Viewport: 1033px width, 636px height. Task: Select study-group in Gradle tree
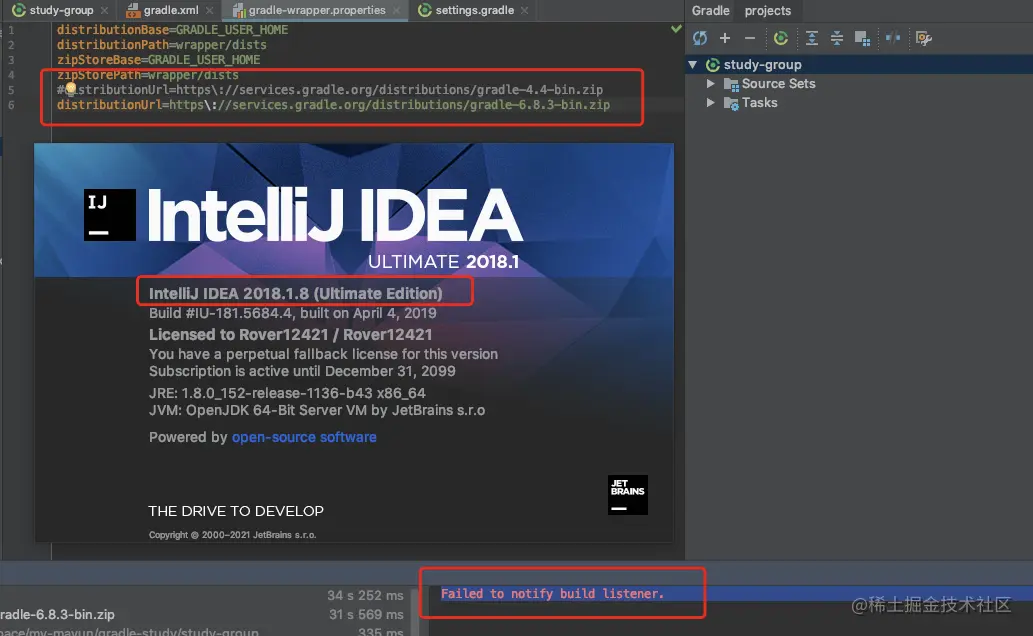(x=762, y=65)
